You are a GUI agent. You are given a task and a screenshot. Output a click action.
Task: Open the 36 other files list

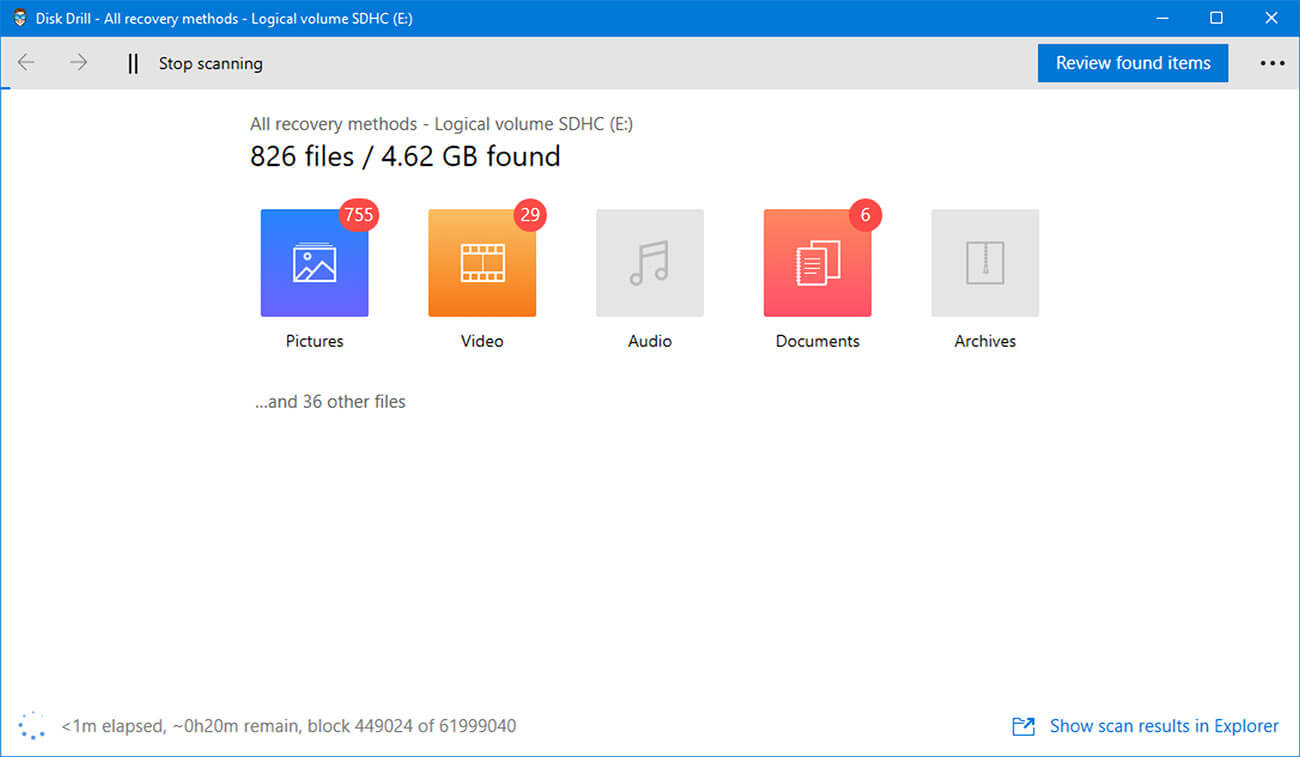click(330, 401)
